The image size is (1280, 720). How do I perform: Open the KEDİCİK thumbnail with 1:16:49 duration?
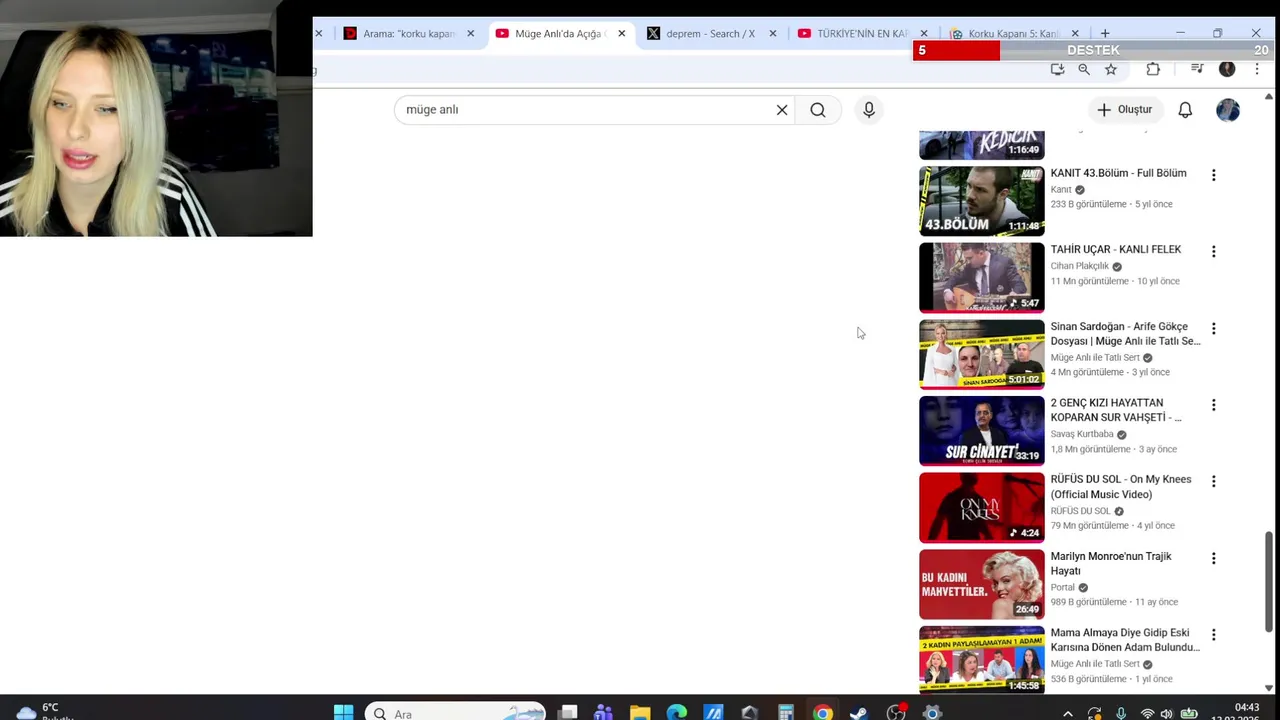tap(982, 145)
